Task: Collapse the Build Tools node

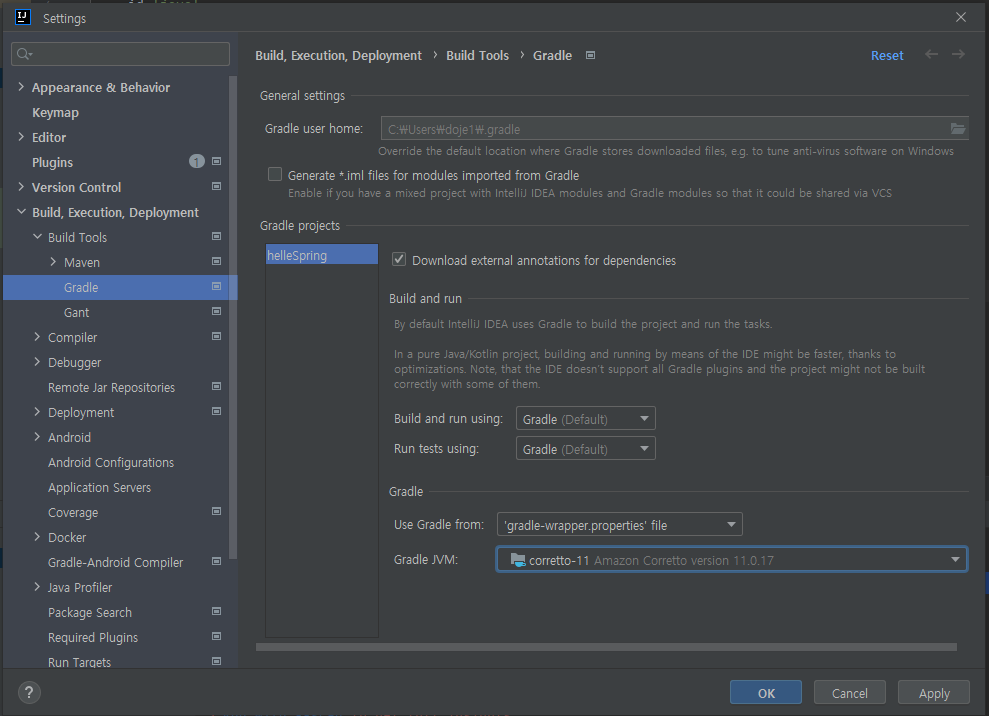Action: (x=37, y=237)
